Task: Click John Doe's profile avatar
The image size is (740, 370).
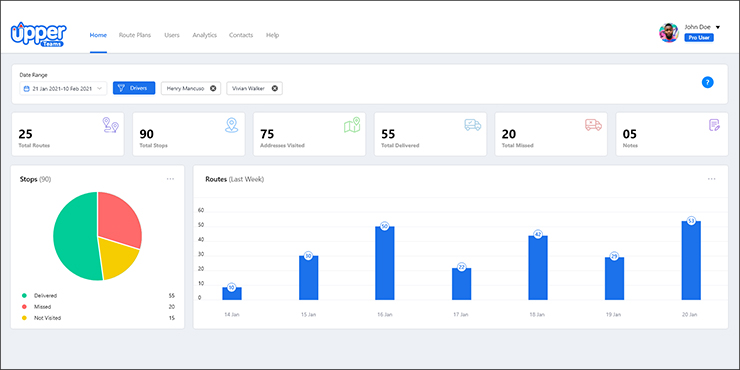Action: click(x=669, y=33)
